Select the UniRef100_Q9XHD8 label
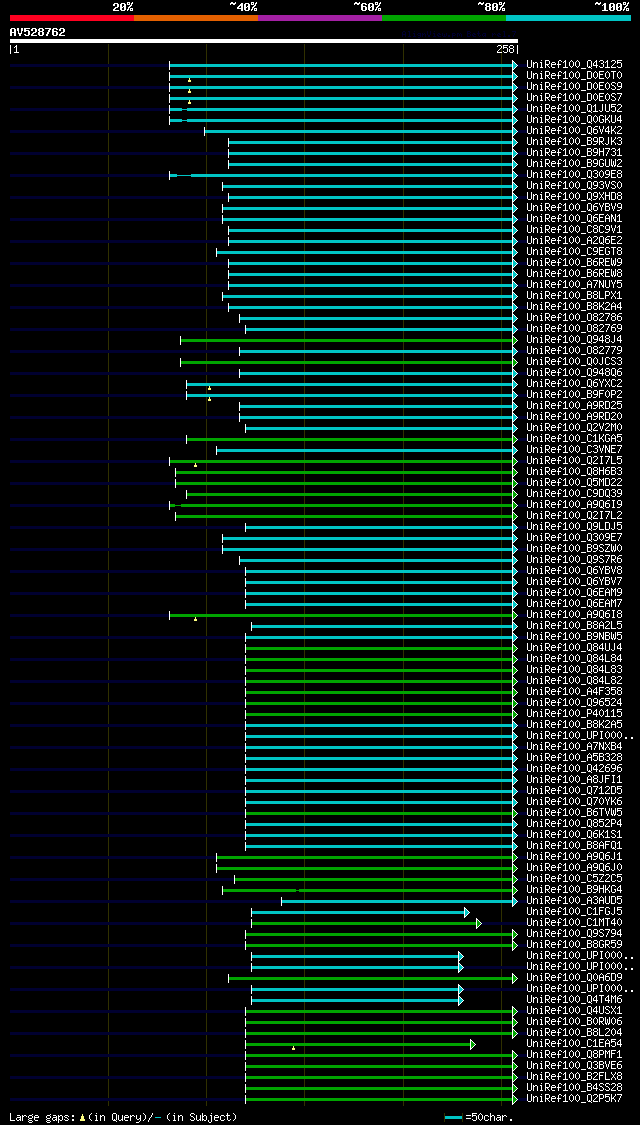This screenshot has width=640, height=1125. pos(574,197)
